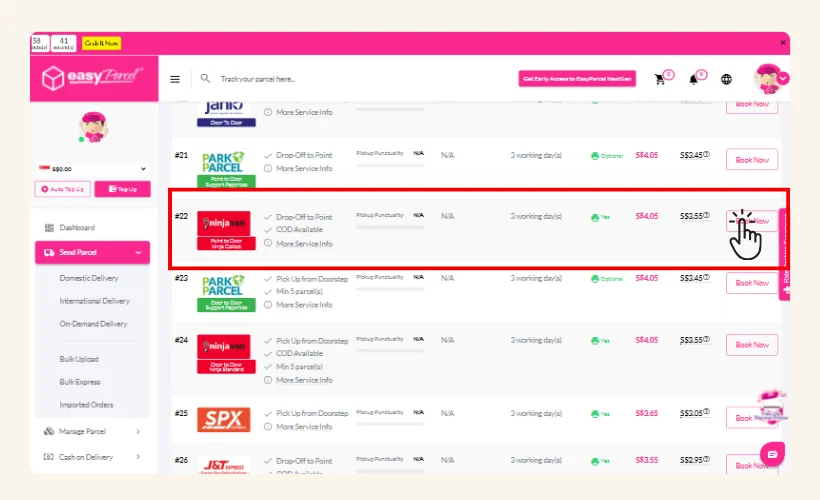Open the Dashboard menu item

77,228
